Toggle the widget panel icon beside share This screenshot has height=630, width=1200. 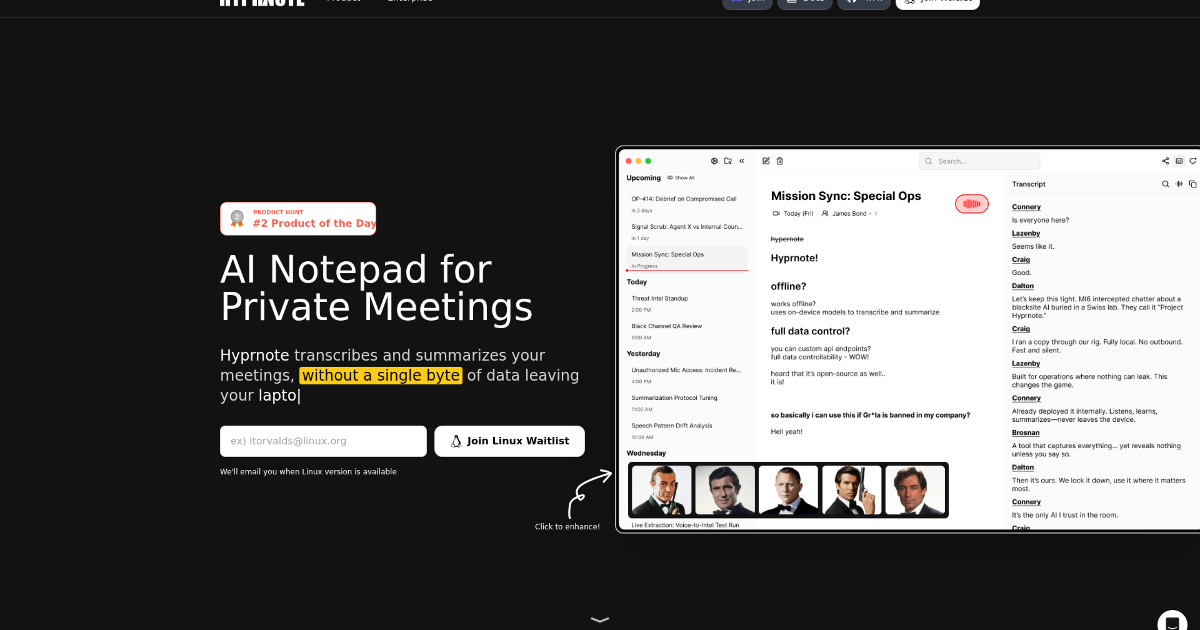click(1179, 161)
